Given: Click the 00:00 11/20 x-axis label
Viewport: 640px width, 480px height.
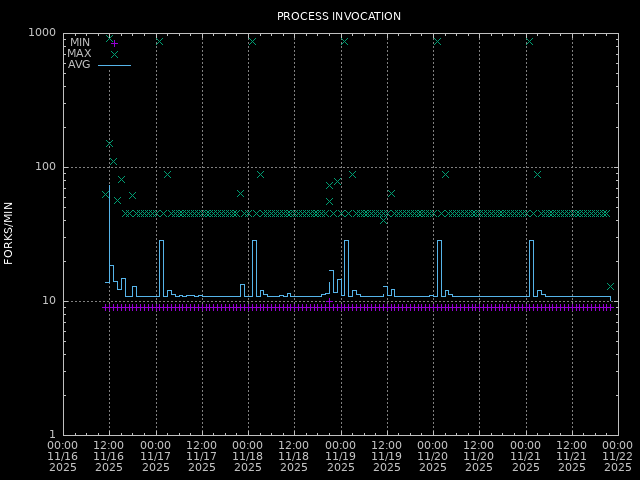Looking at the screenshot, I should tap(432, 455).
